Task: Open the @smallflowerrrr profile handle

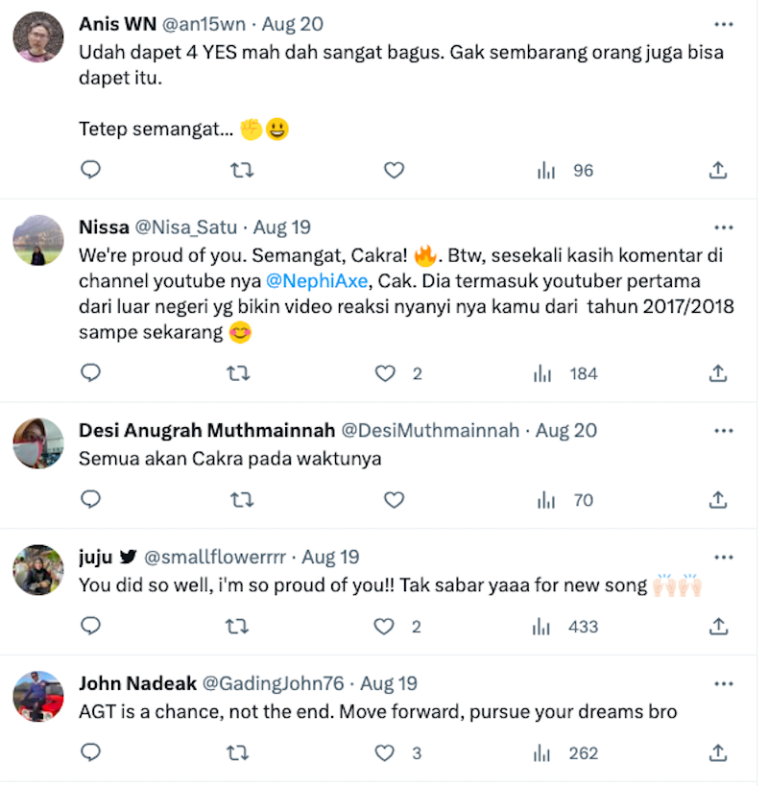Action: pos(215,557)
